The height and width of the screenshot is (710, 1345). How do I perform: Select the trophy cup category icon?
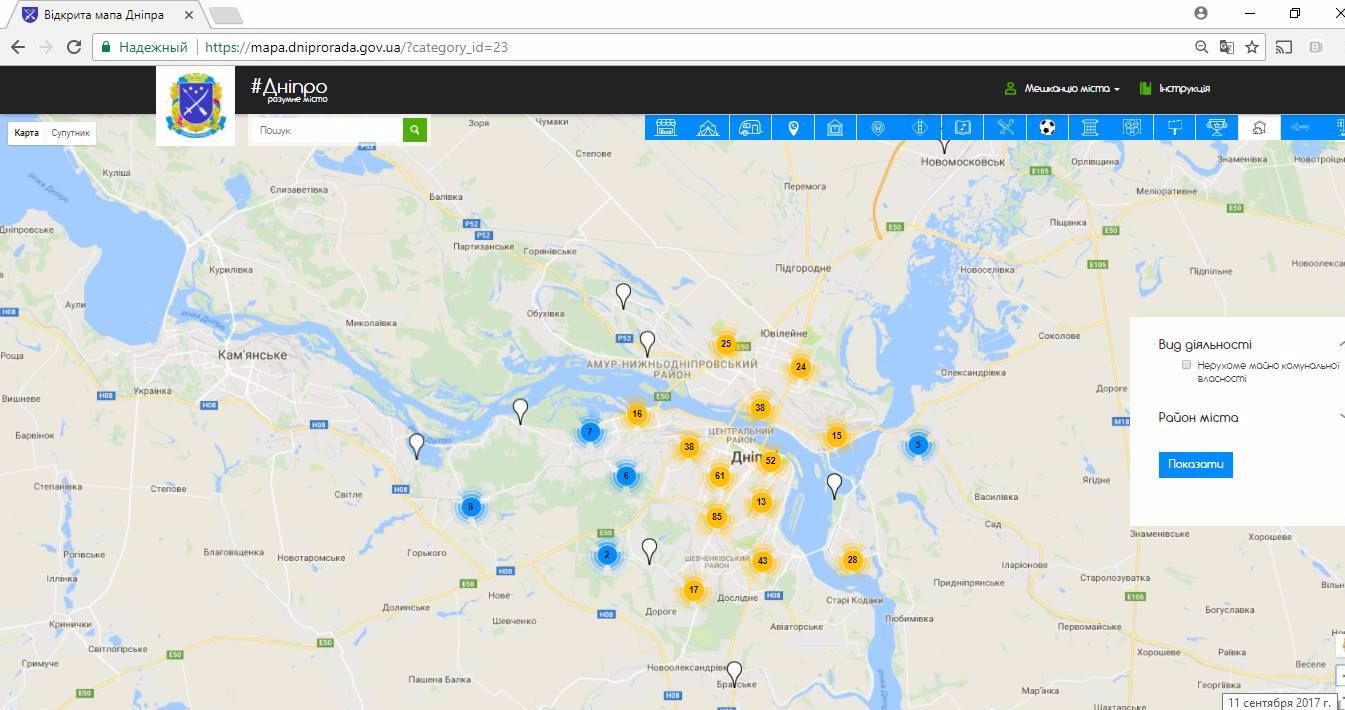click(x=1216, y=127)
